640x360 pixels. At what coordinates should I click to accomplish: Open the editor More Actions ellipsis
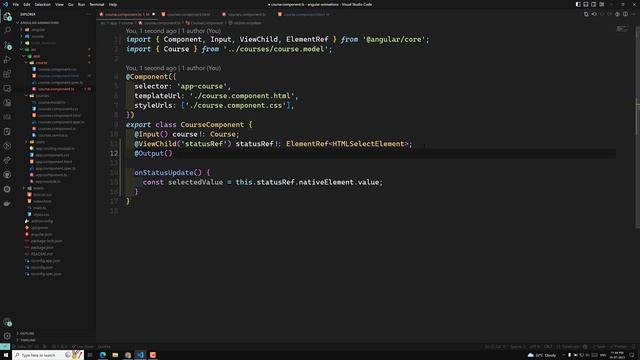pyautogui.click(x=633, y=14)
